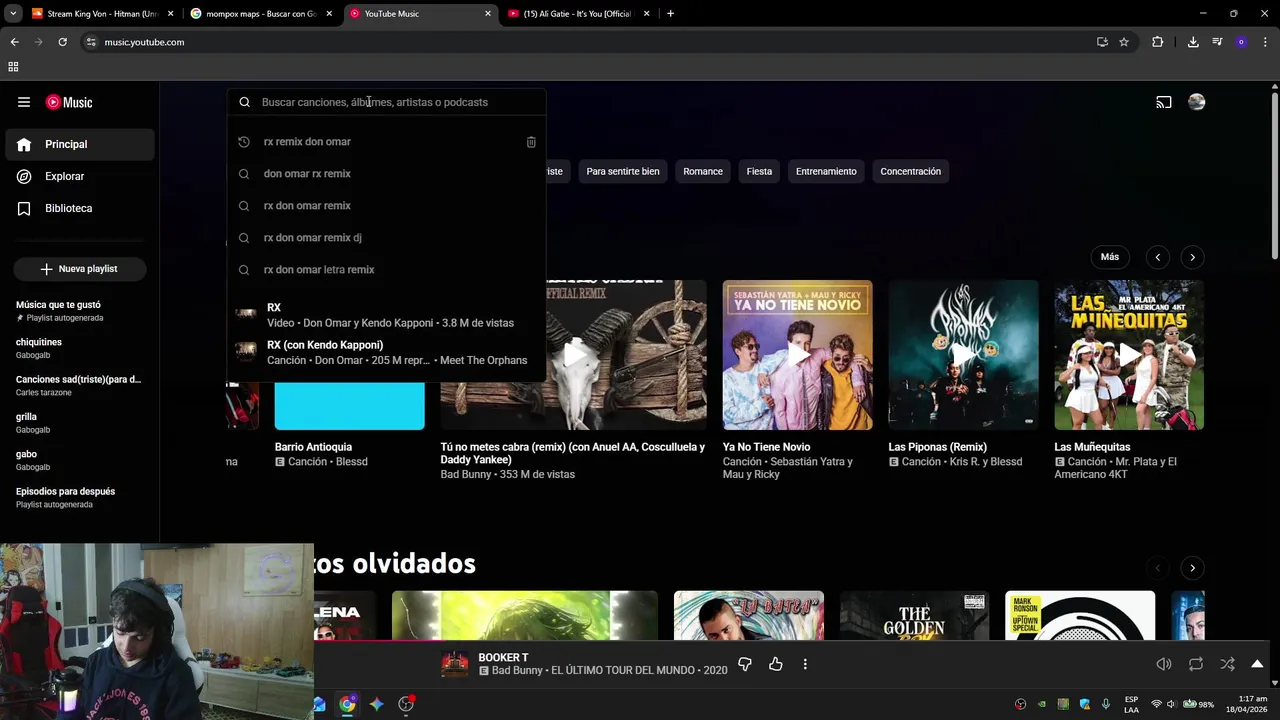Open Chrome tab search dropdown
This screenshot has height=720, width=1280.
coord(13,14)
